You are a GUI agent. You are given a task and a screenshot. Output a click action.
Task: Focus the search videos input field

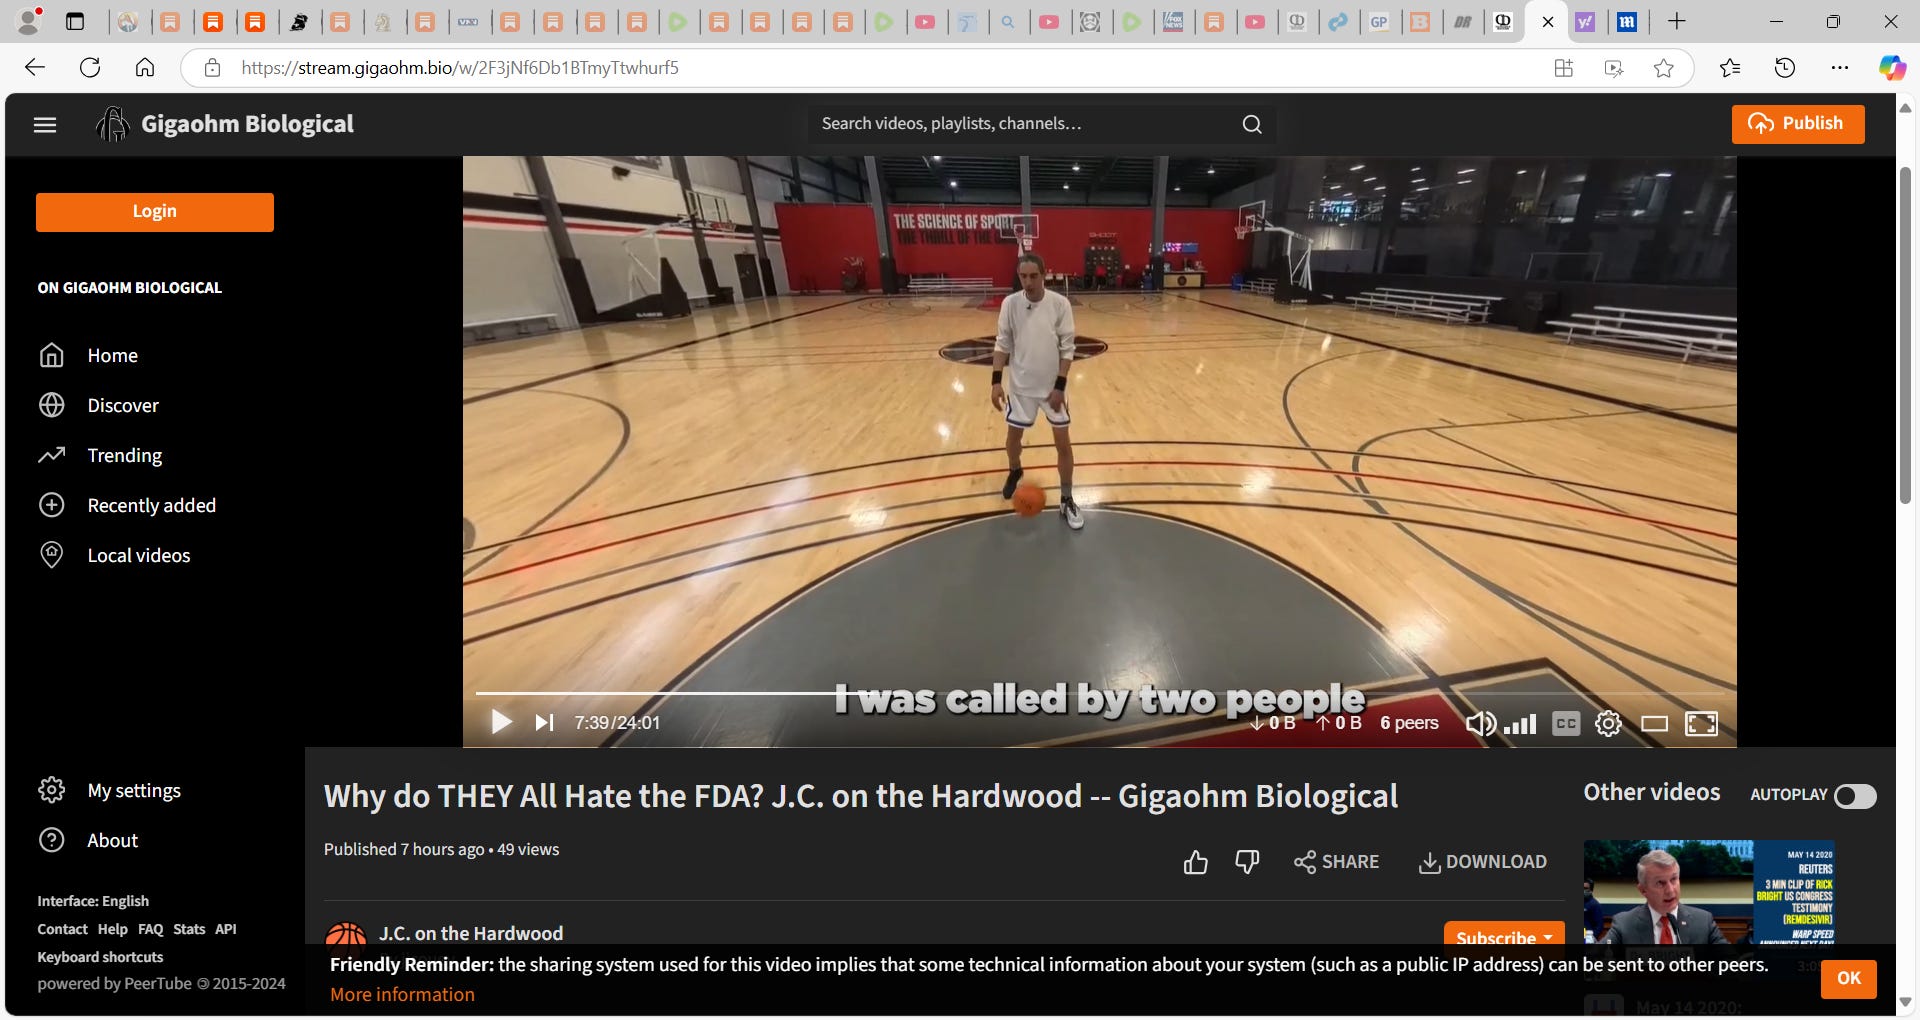(x=1025, y=124)
